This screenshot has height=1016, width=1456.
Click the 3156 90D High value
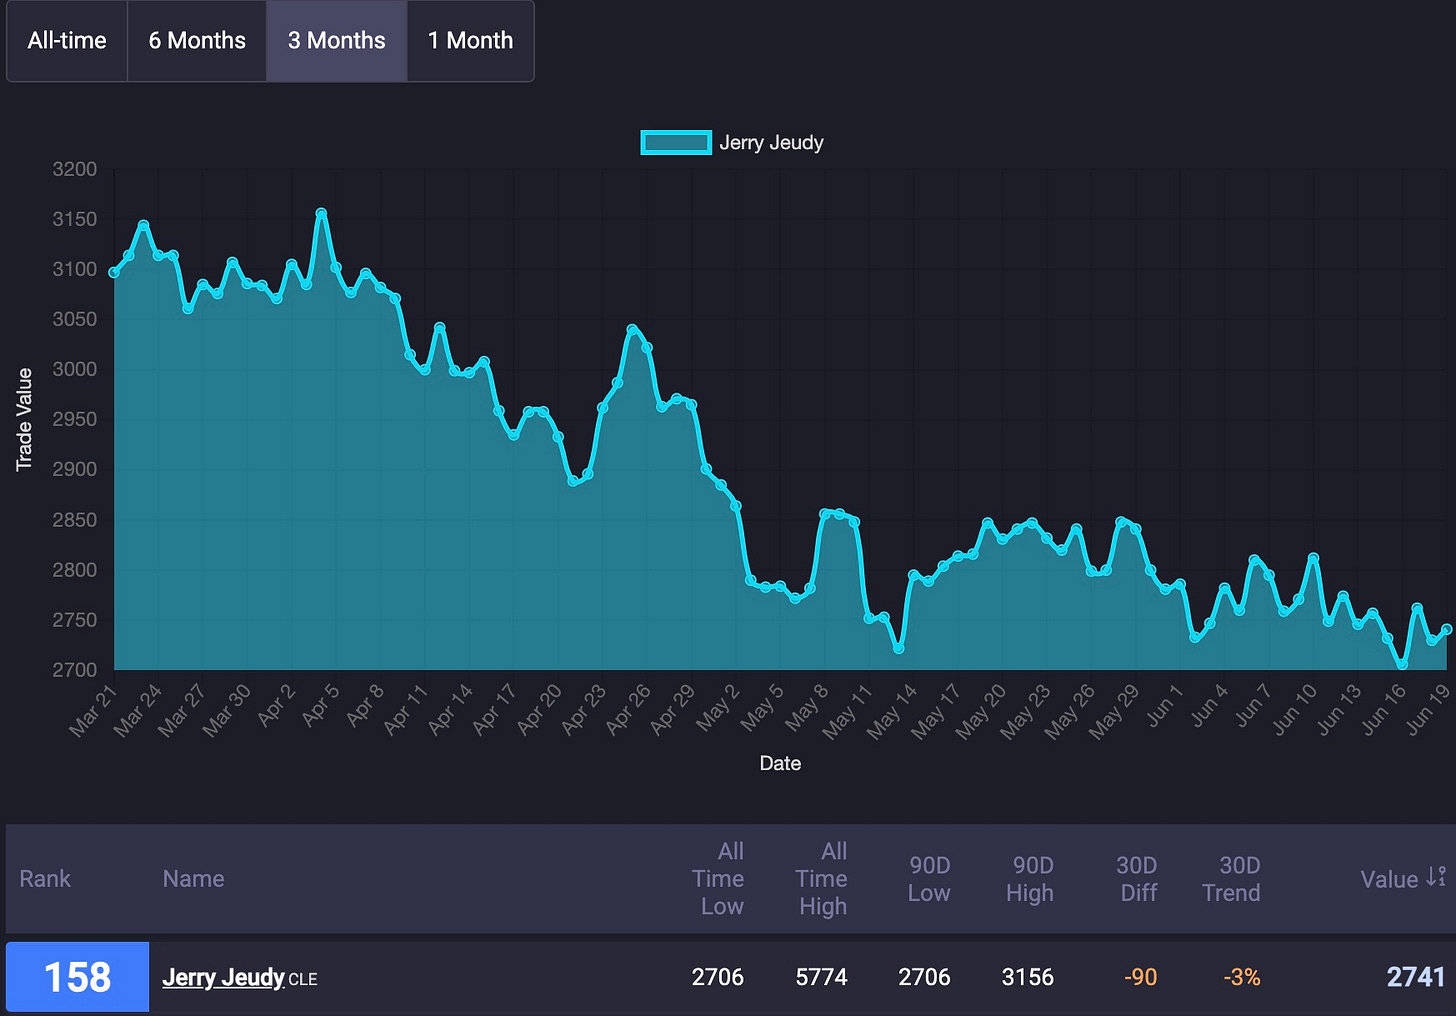[x=1028, y=977]
